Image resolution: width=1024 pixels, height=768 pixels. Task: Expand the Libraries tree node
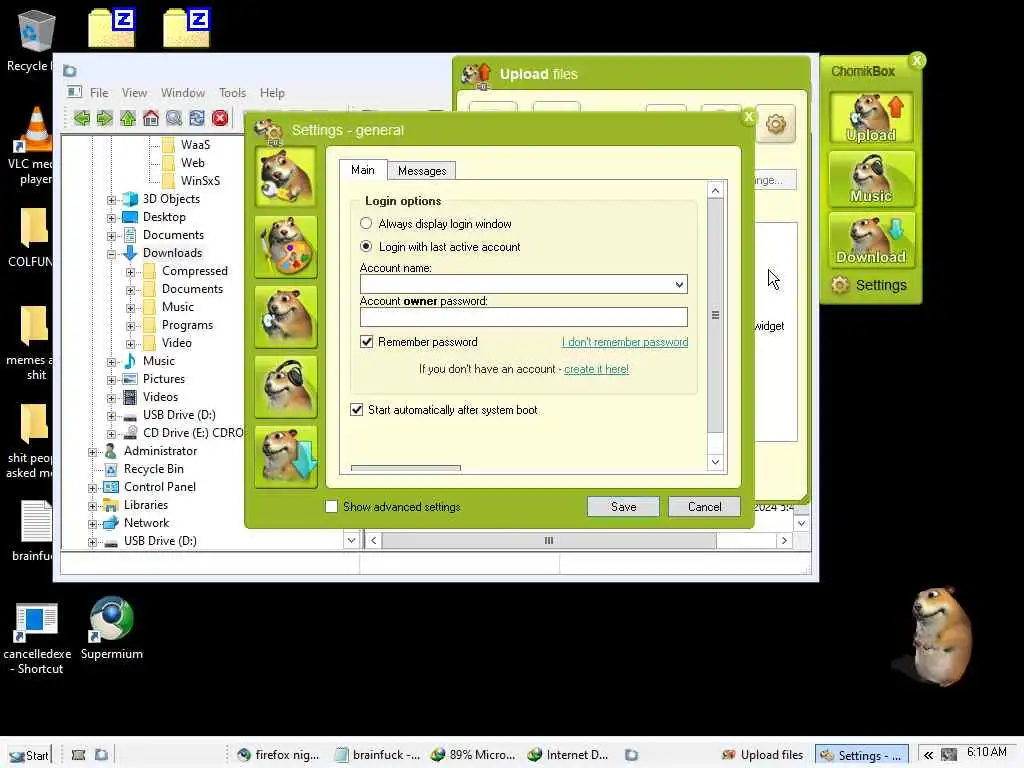coord(93,506)
